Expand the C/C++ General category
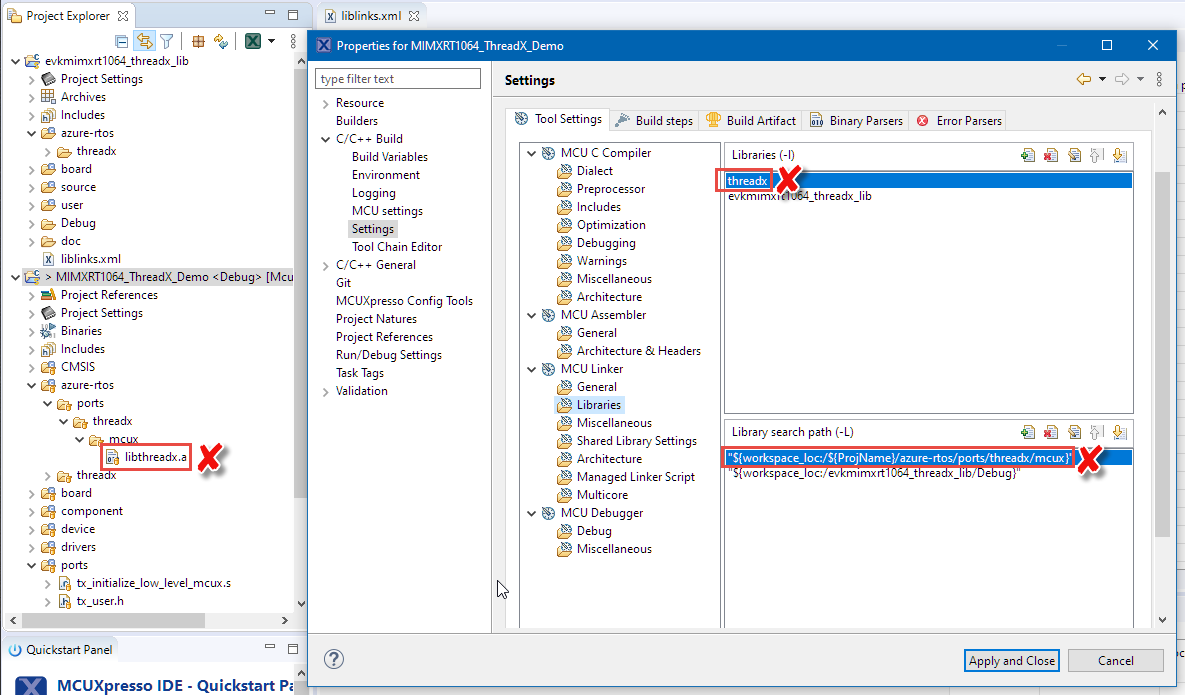The height and width of the screenshot is (695, 1185). [326, 265]
